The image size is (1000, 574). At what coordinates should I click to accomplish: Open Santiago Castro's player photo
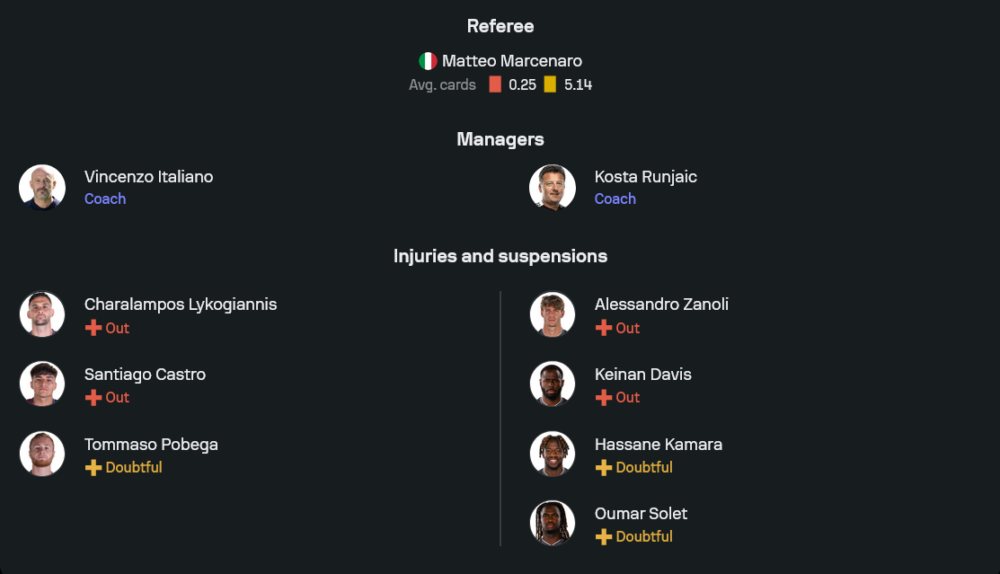[x=42, y=384]
